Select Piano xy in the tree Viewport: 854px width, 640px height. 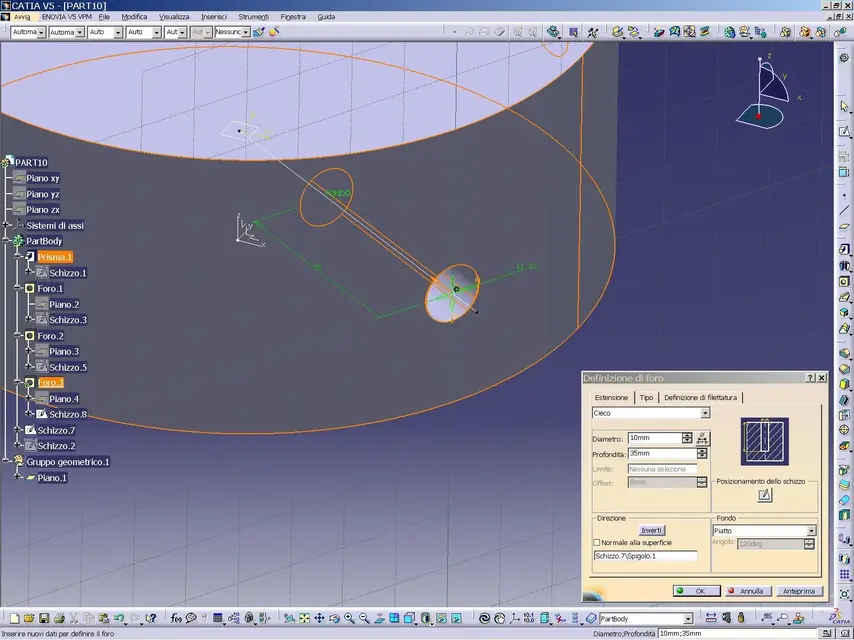click(42, 178)
